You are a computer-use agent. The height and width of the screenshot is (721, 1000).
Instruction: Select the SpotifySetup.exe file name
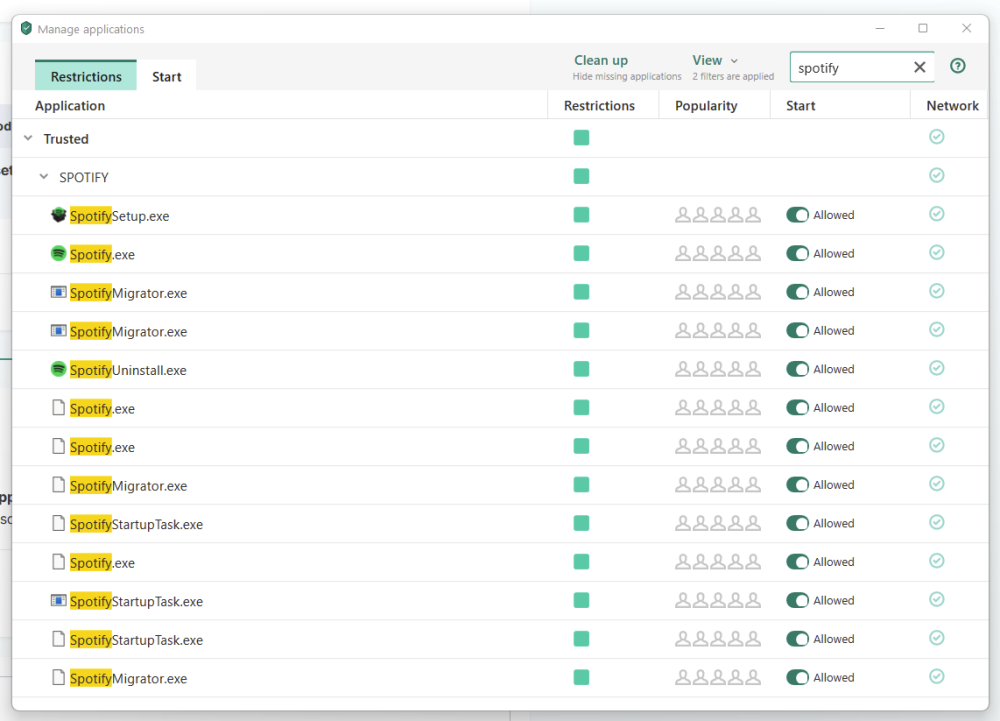(x=119, y=216)
